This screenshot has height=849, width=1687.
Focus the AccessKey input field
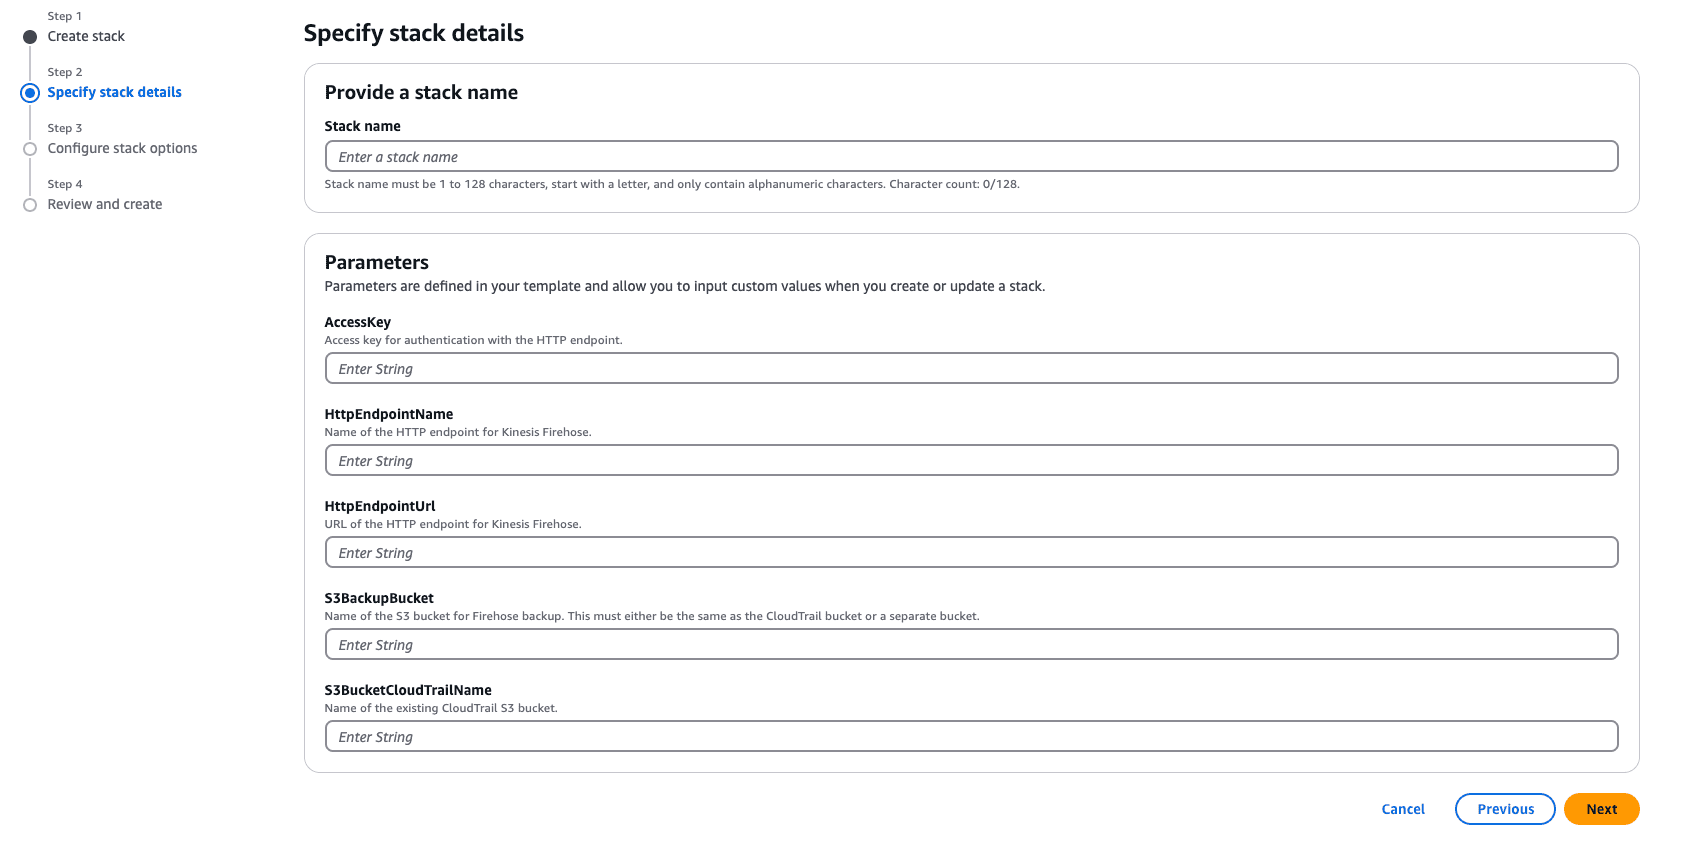click(971, 368)
